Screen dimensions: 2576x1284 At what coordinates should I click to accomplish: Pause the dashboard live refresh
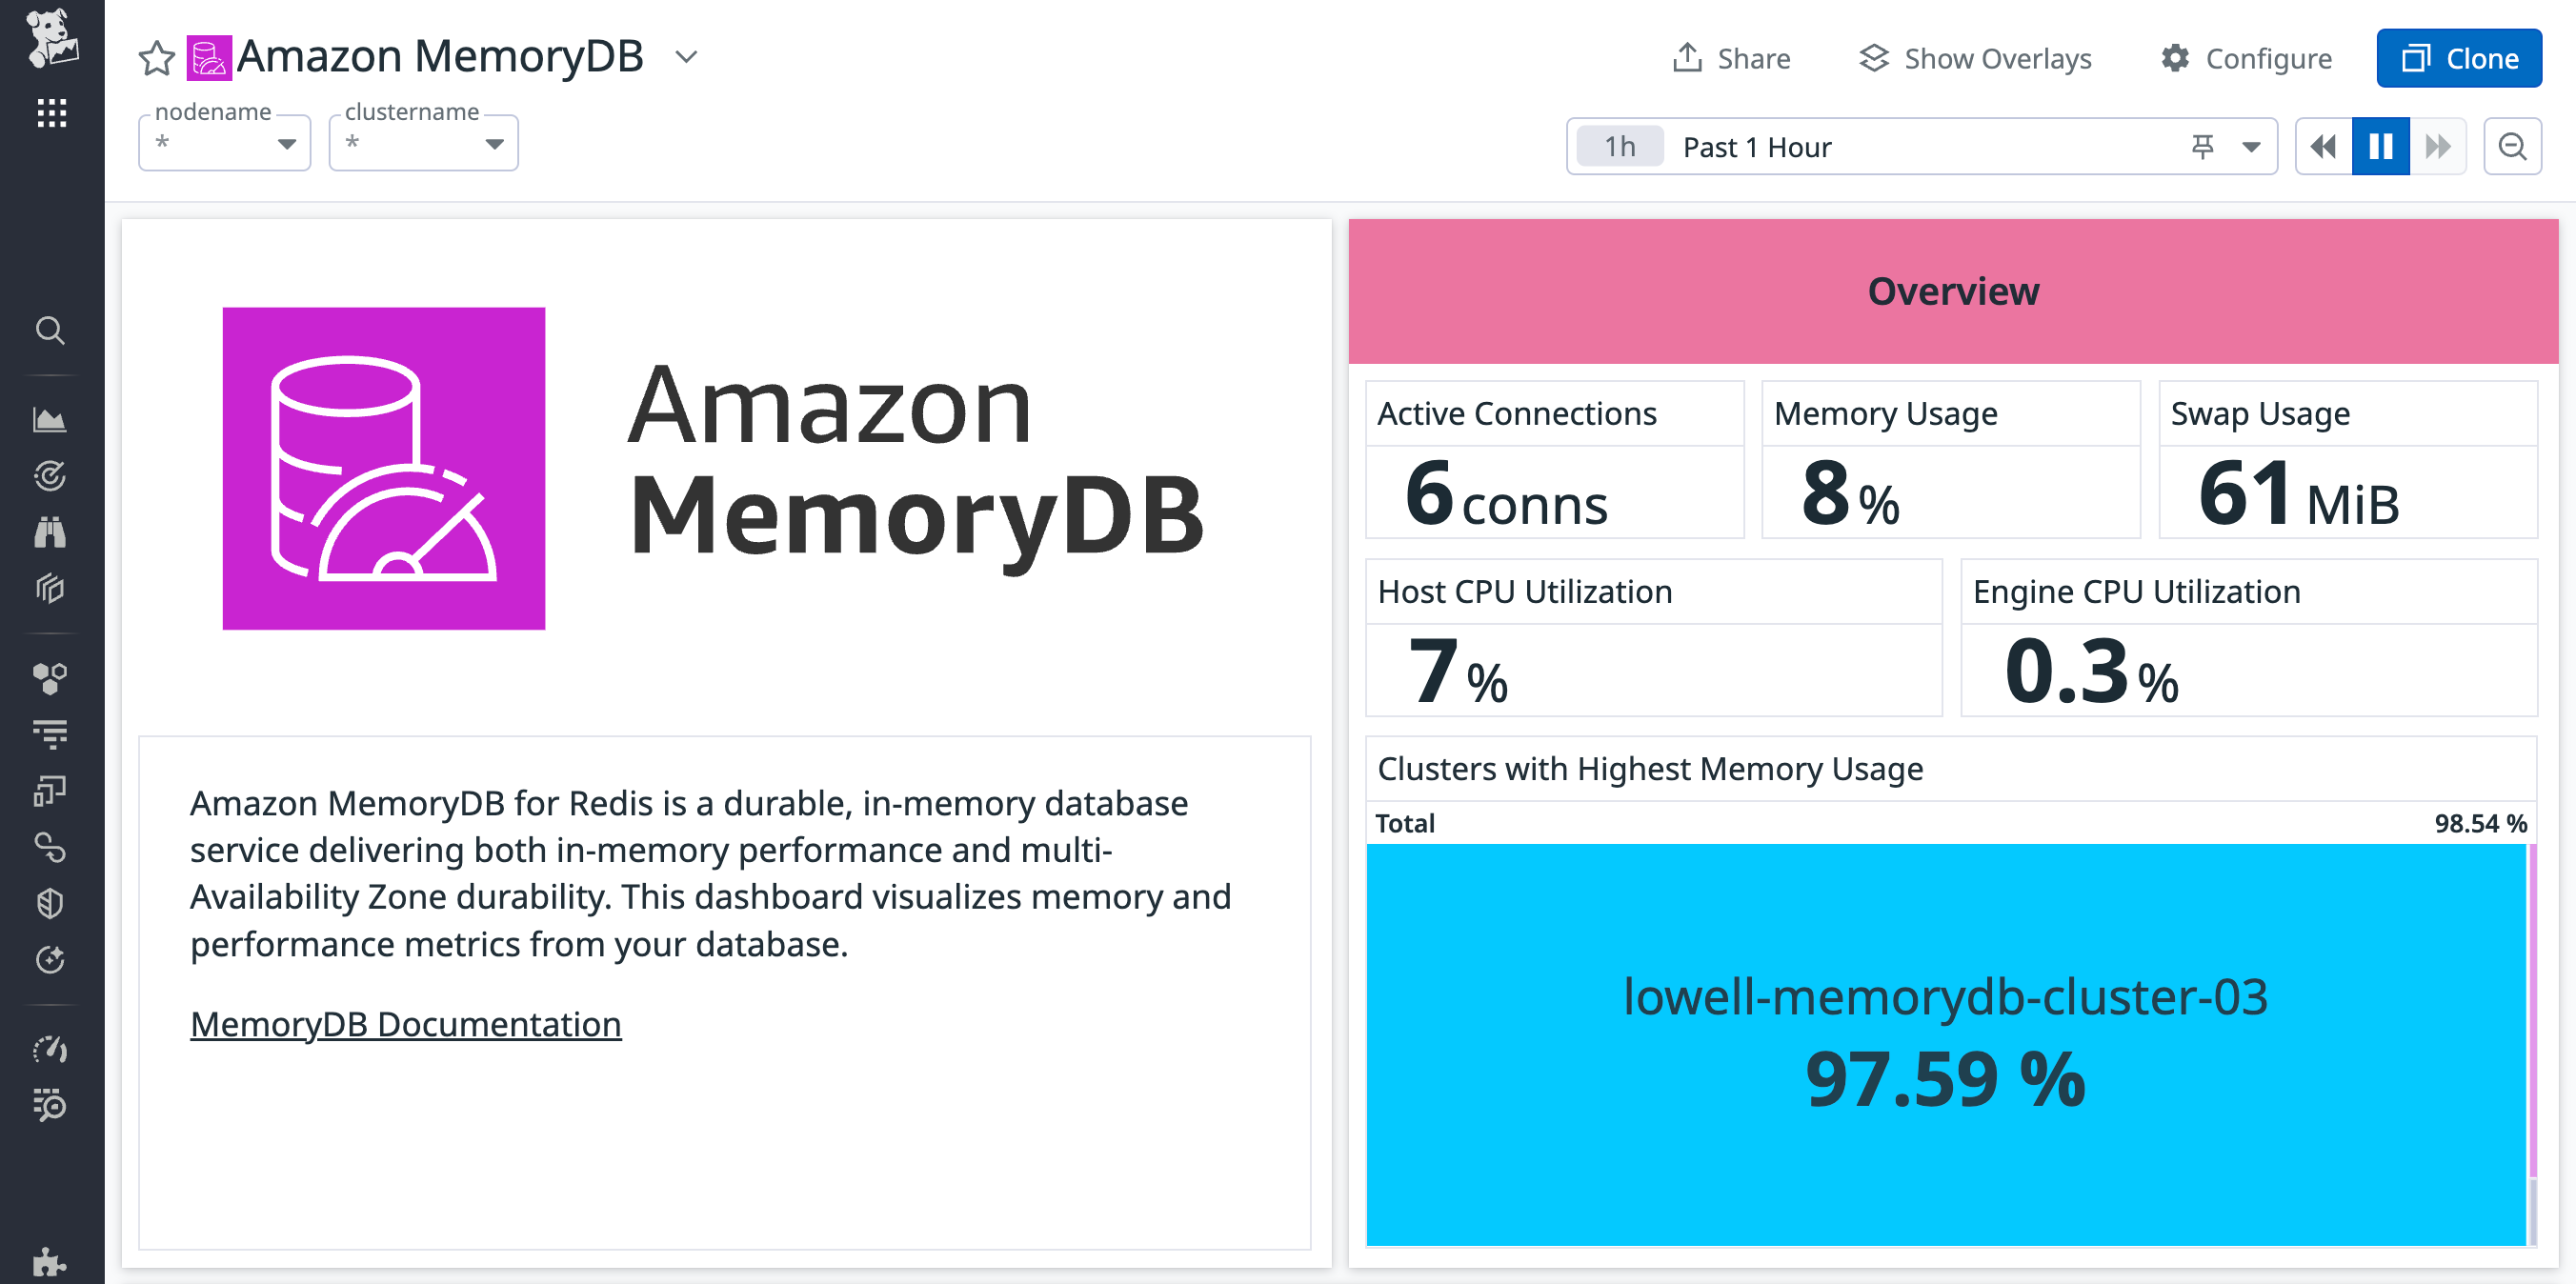(2381, 146)
